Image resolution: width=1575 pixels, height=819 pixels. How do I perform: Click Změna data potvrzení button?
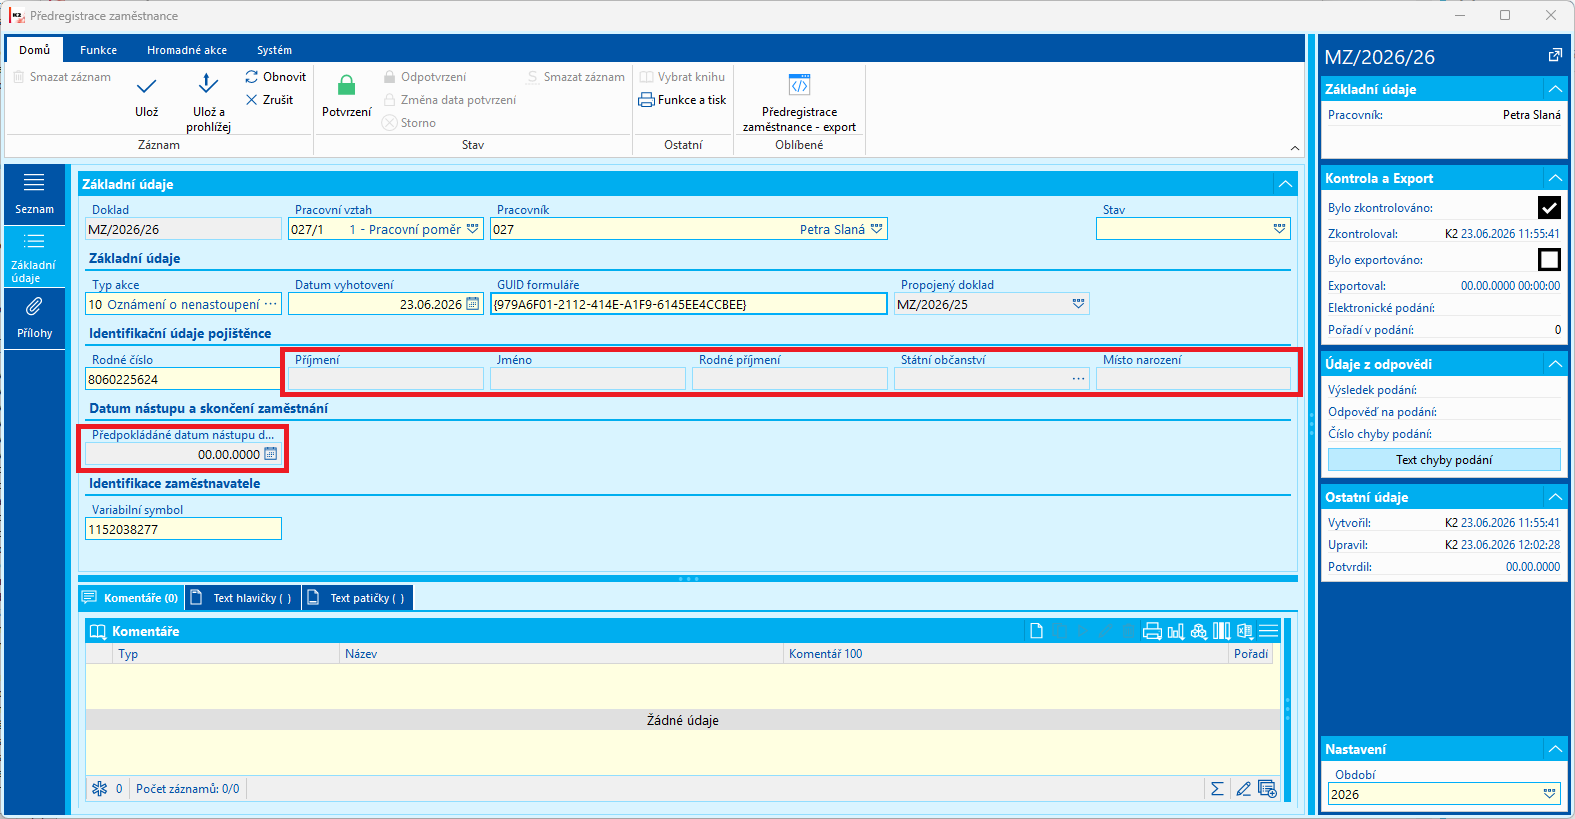click(449, 100)
